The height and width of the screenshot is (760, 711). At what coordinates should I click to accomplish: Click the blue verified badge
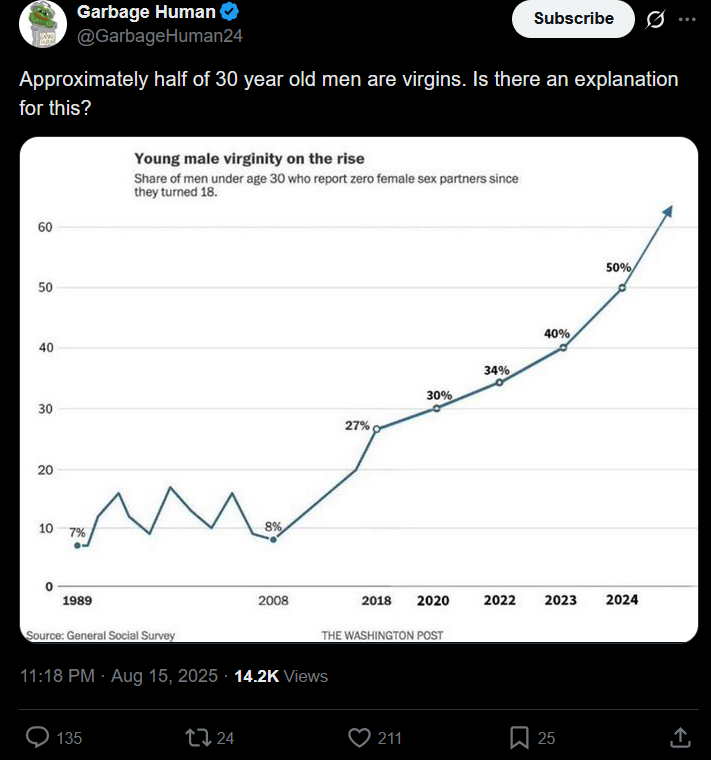229,13
